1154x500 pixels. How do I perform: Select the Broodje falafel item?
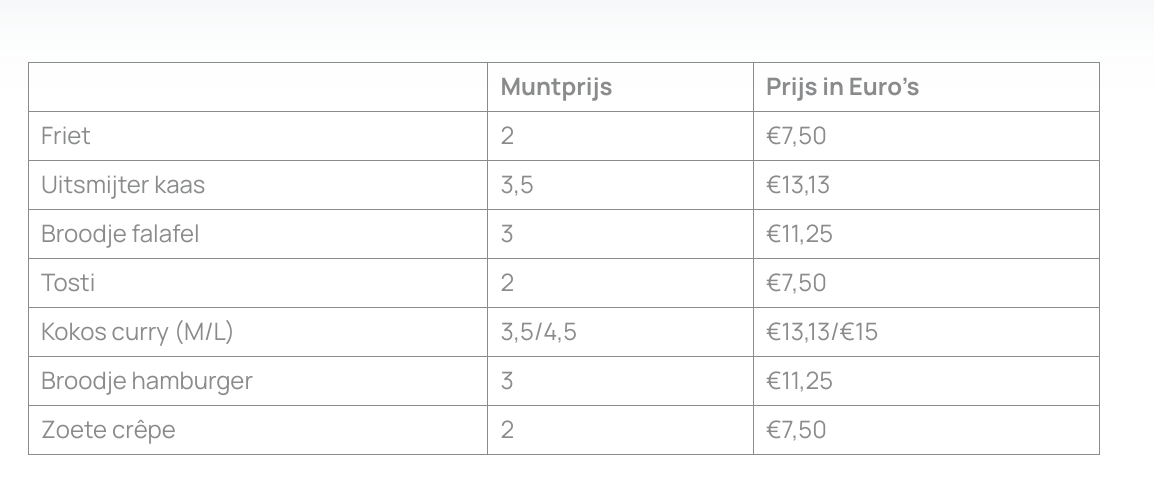click(120, 234)
